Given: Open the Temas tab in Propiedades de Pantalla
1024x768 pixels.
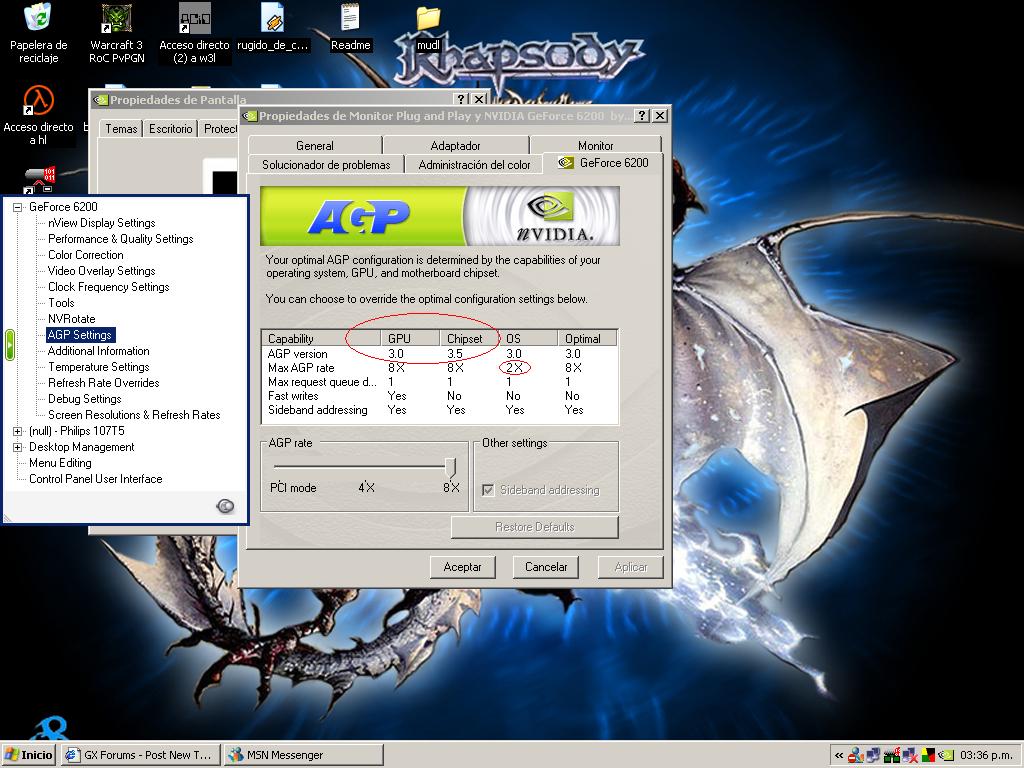Looking at the screenshot, I should click(121, 129).
